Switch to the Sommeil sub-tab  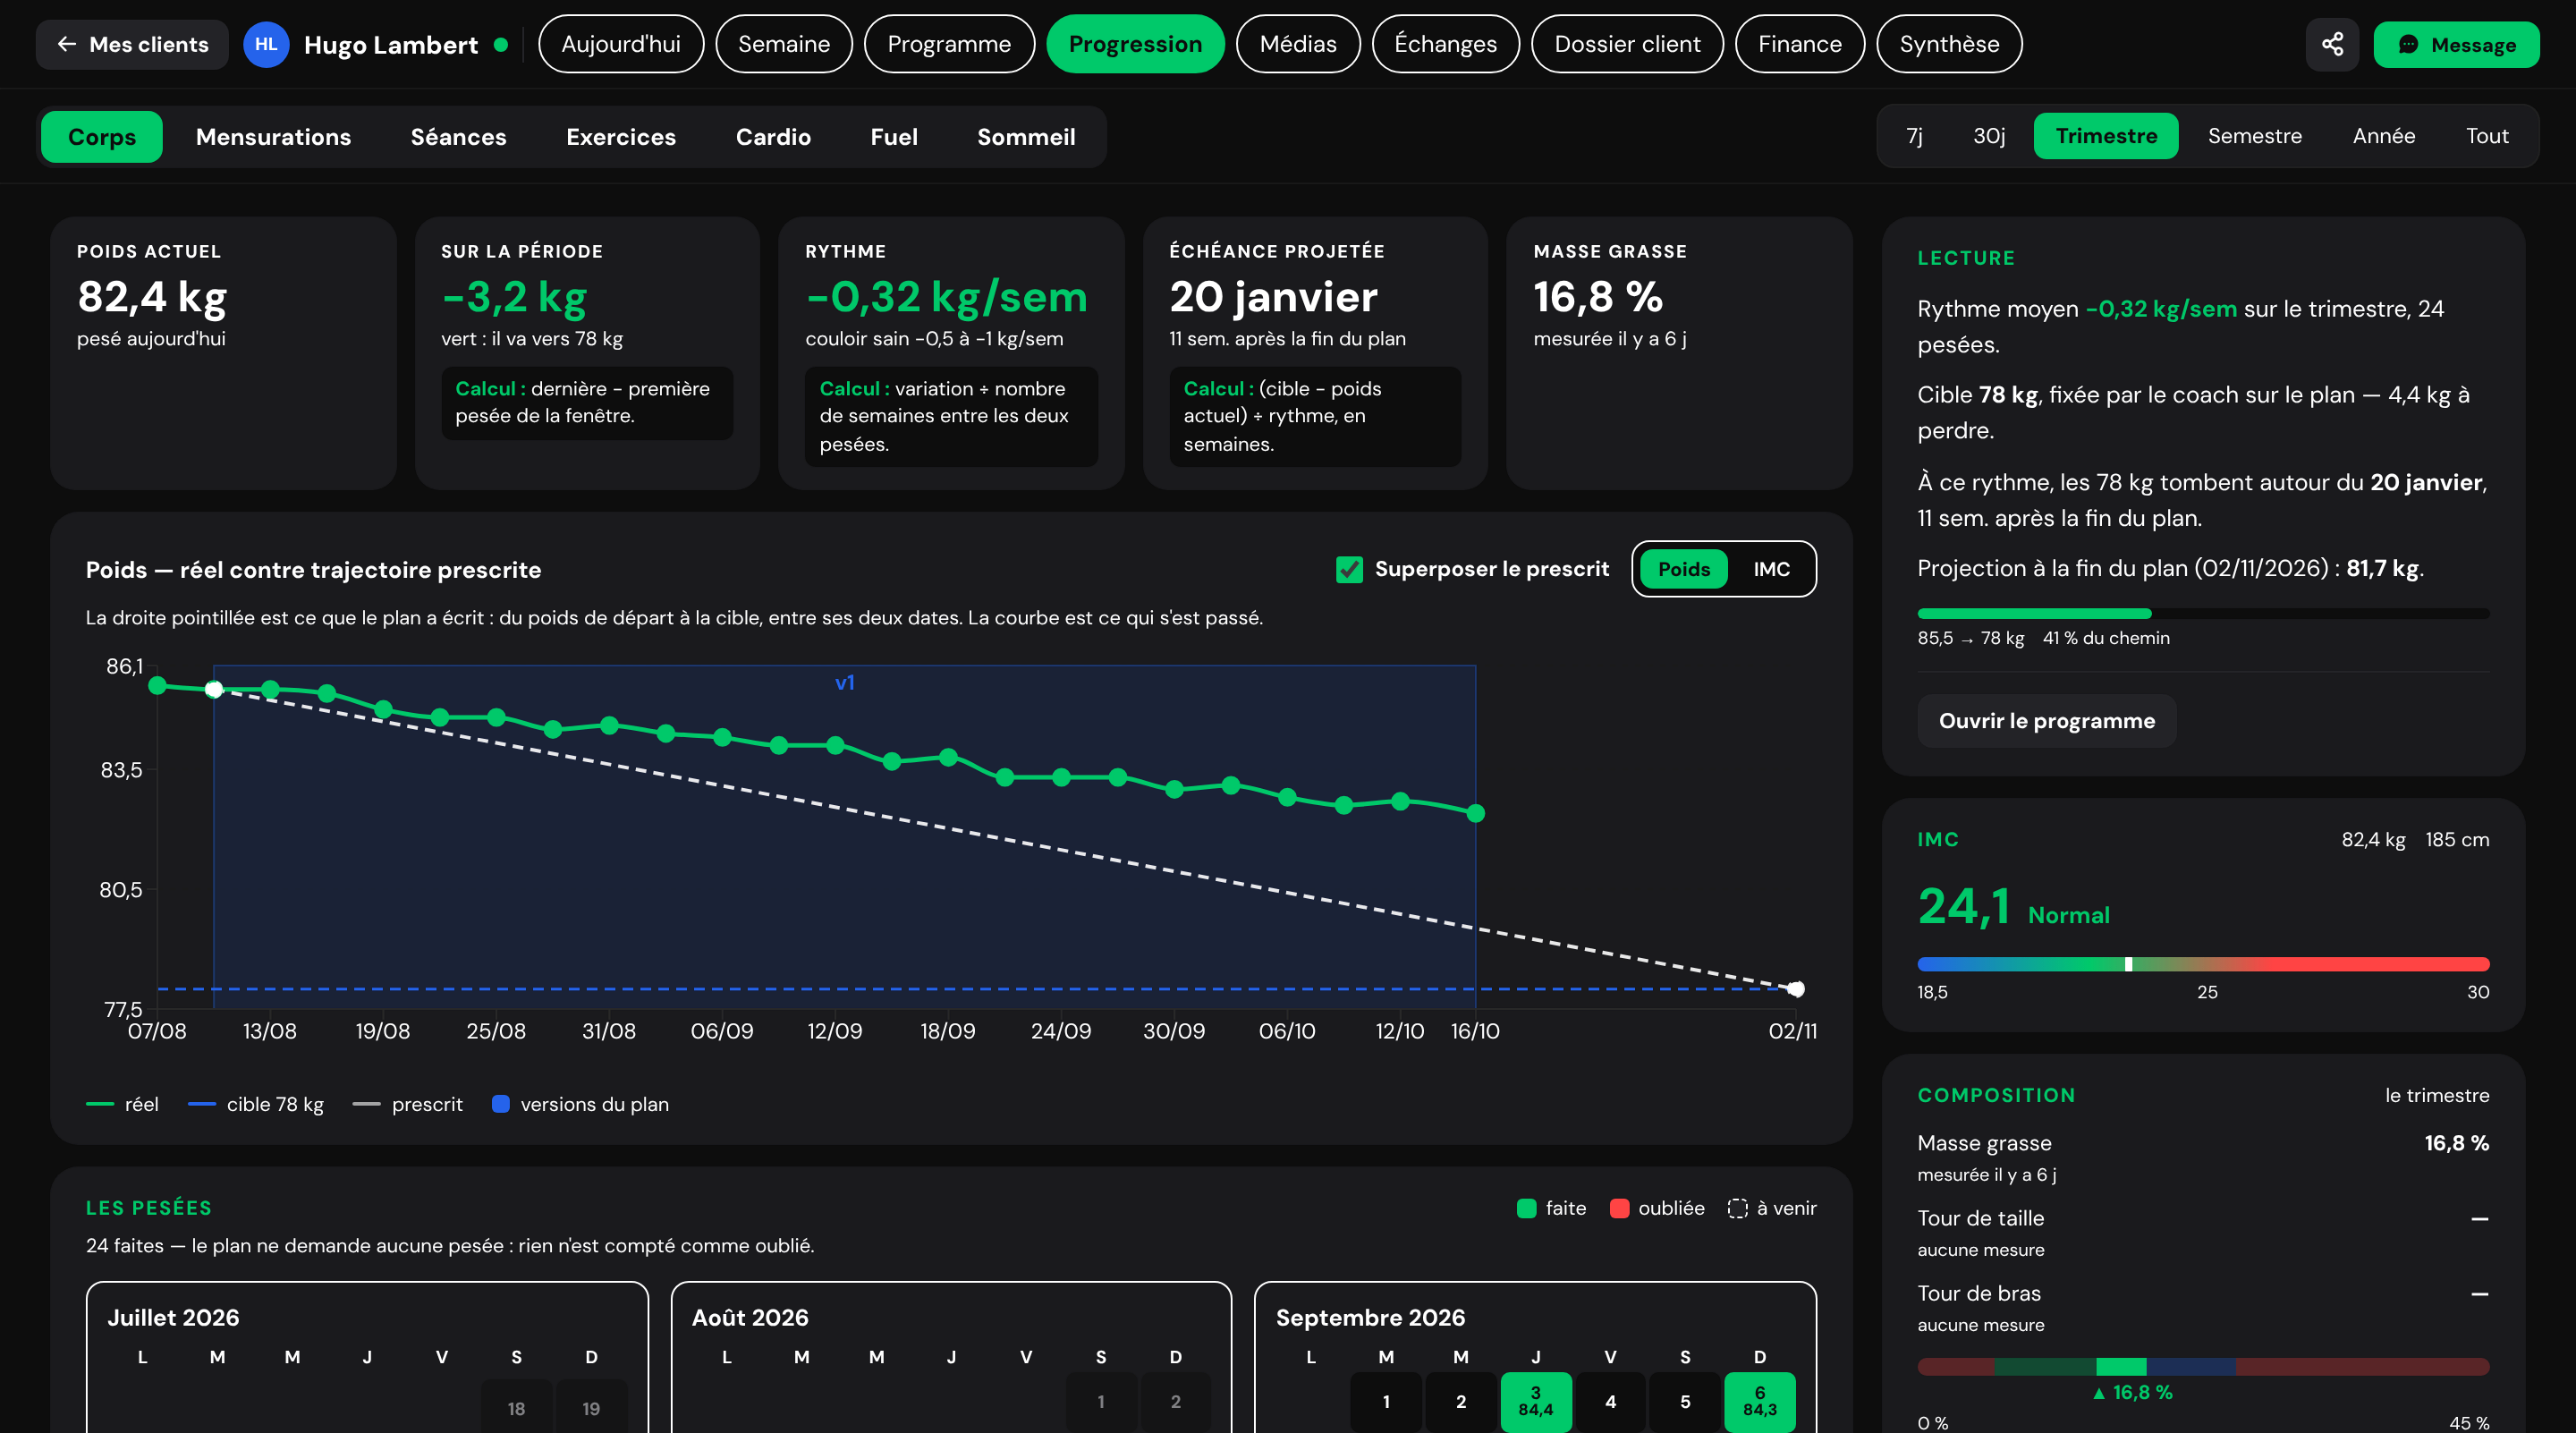pyautogui.click(x=1026, y=137)
